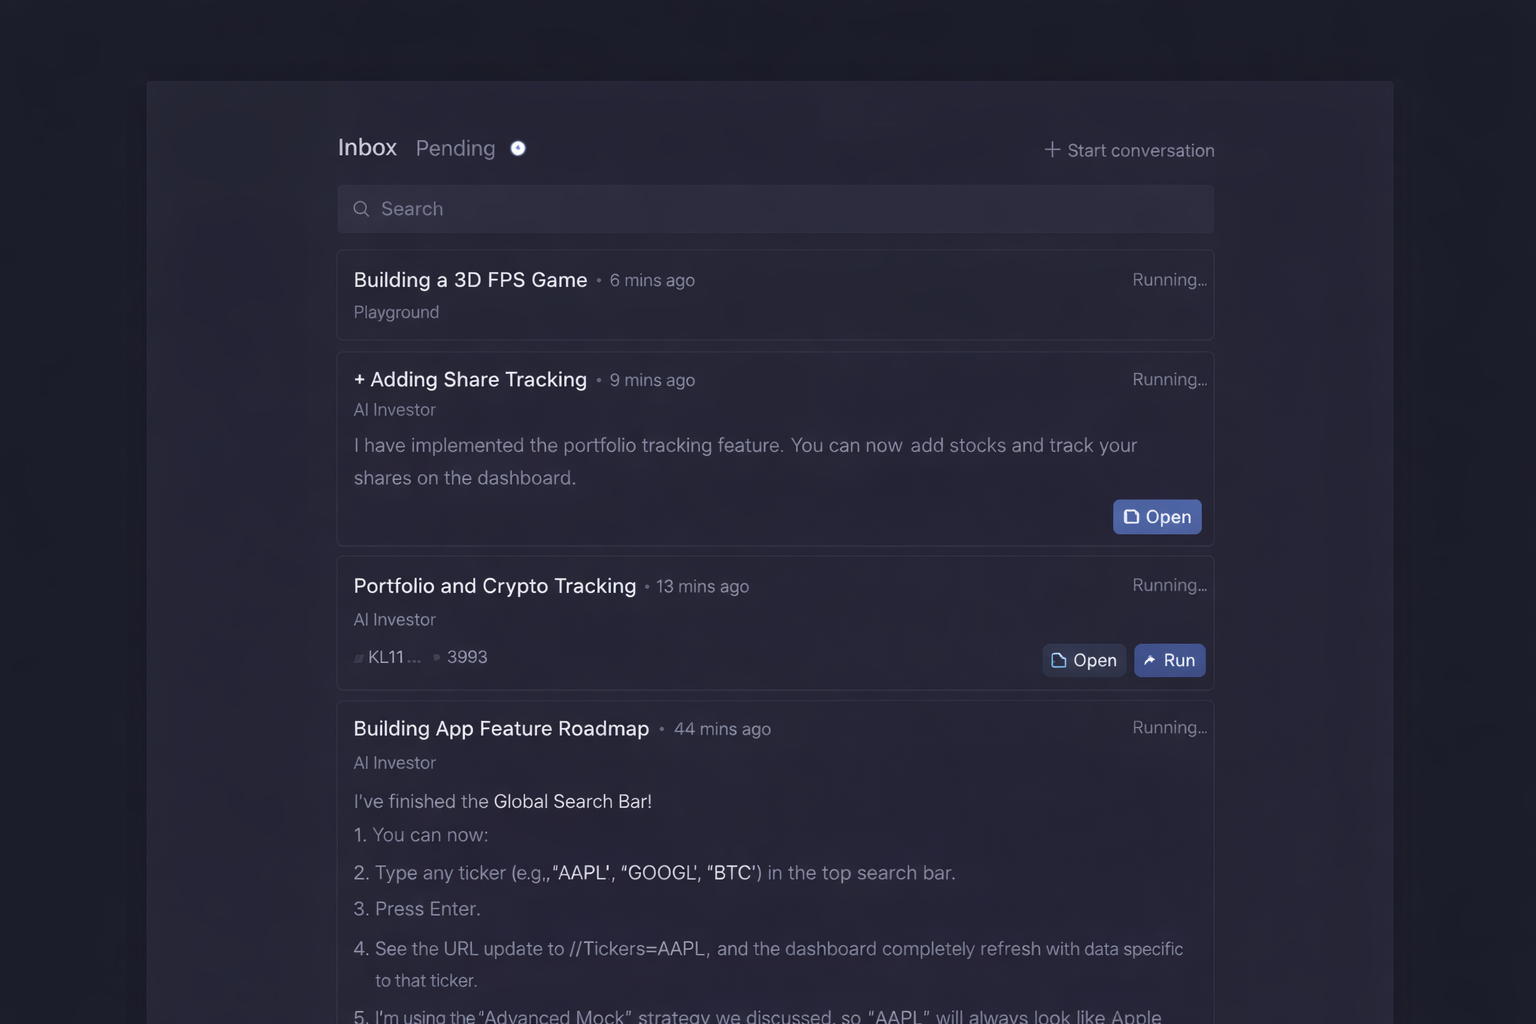1536x1024 pixels.
Task: Click the file icon on Portfolio and Crypto Tracking's Open button
Action: point(1058,660)
